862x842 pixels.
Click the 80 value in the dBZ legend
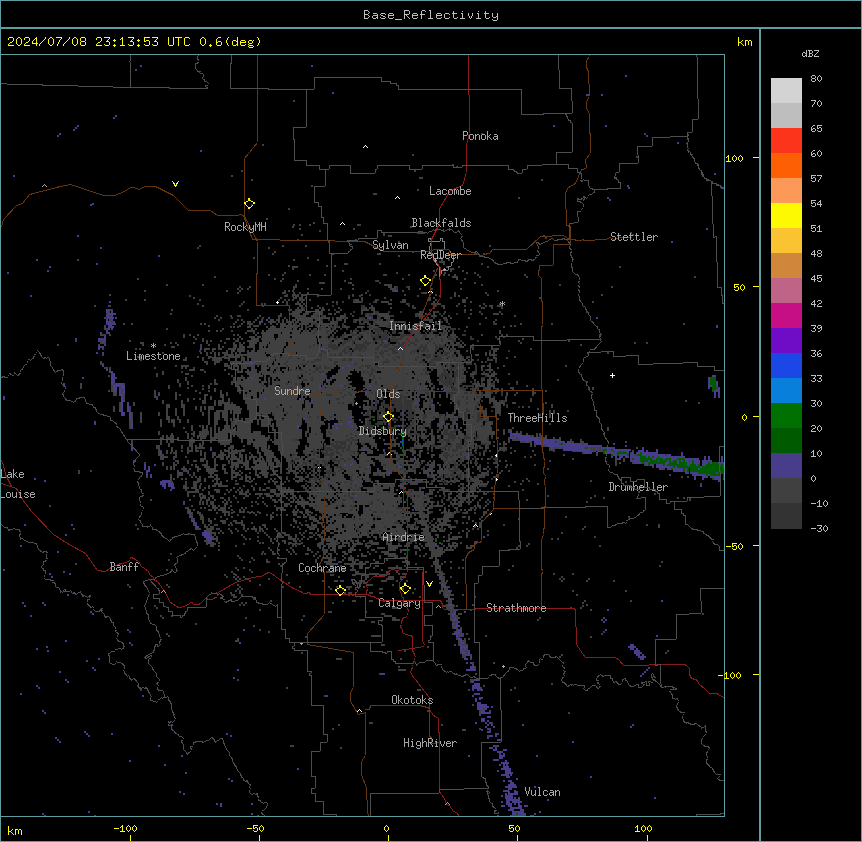coord(816,79)
